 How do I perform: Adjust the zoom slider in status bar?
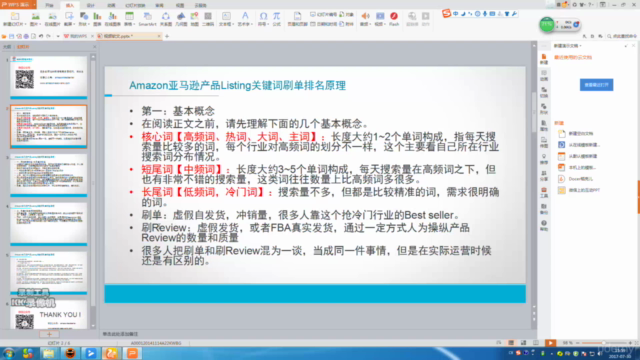tap(603, 343)
